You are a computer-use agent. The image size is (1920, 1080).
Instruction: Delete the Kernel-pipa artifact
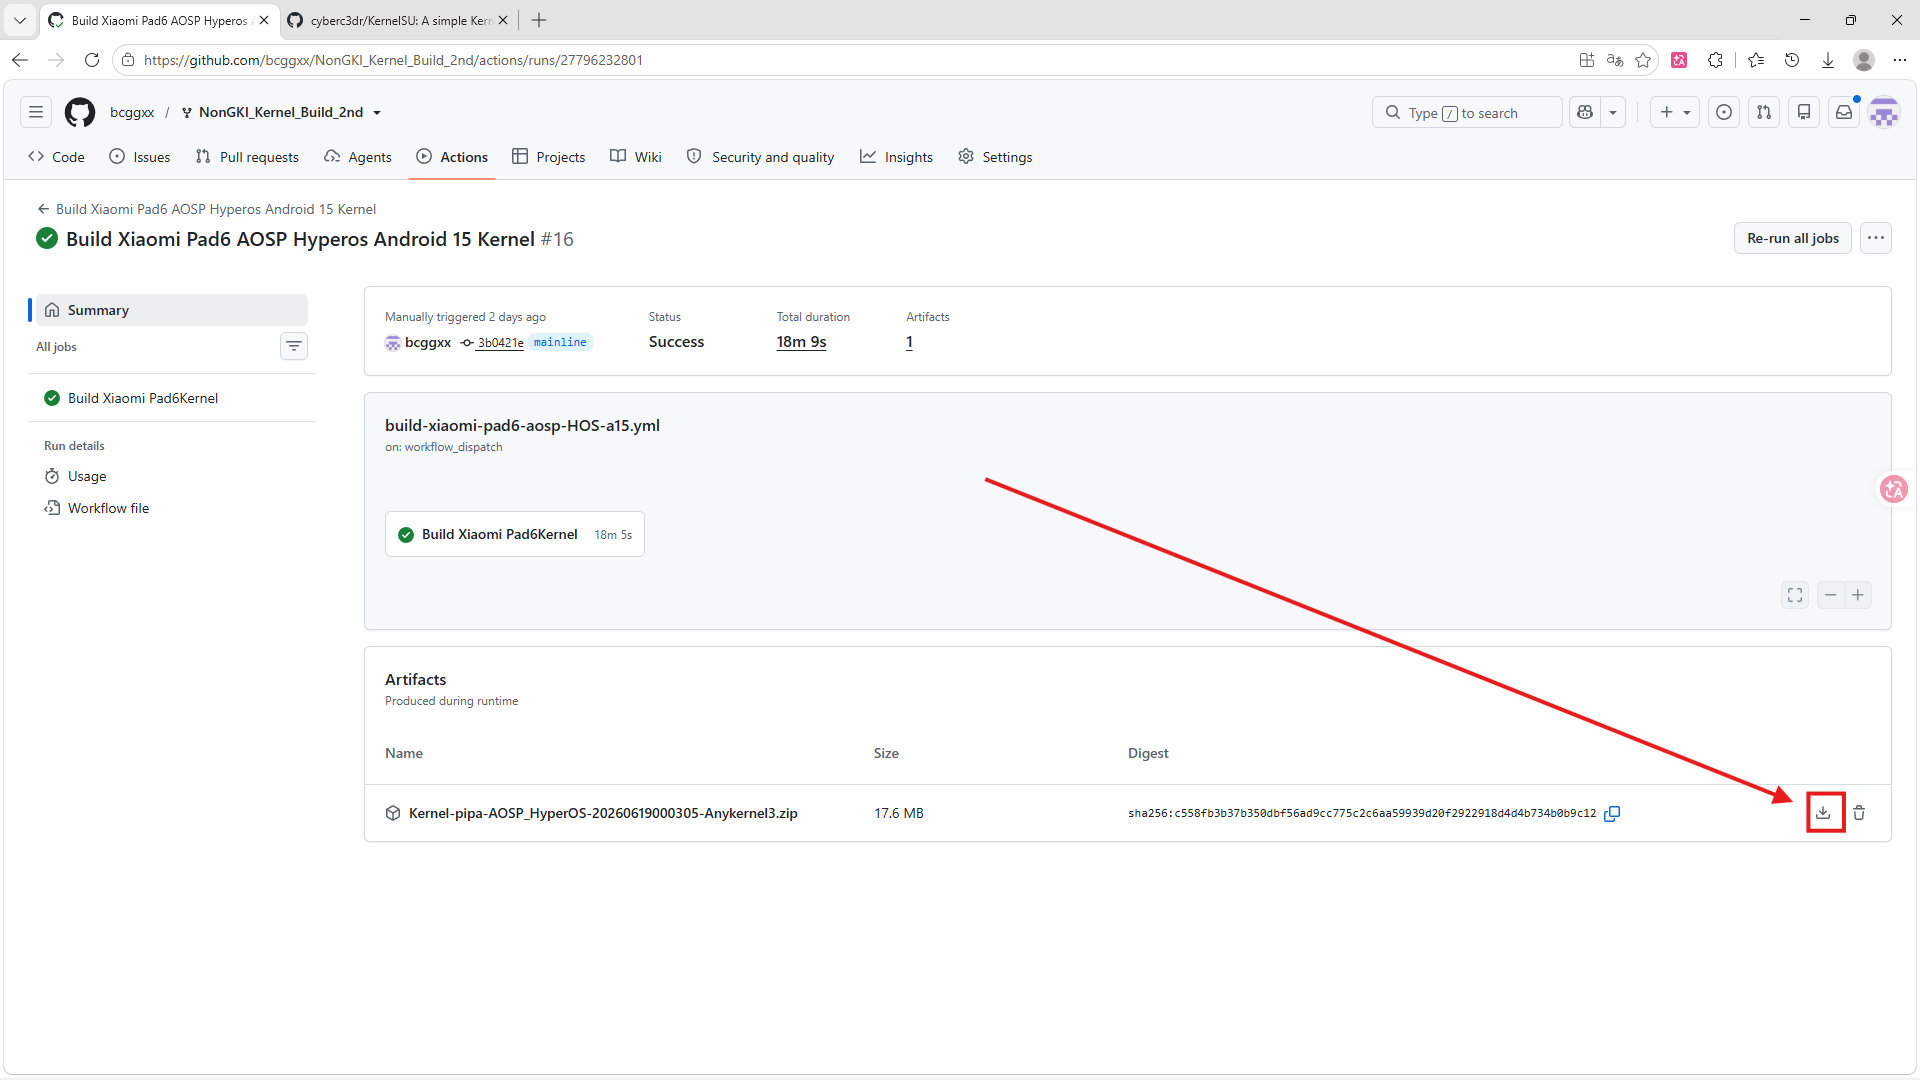tap(1859, 813)
